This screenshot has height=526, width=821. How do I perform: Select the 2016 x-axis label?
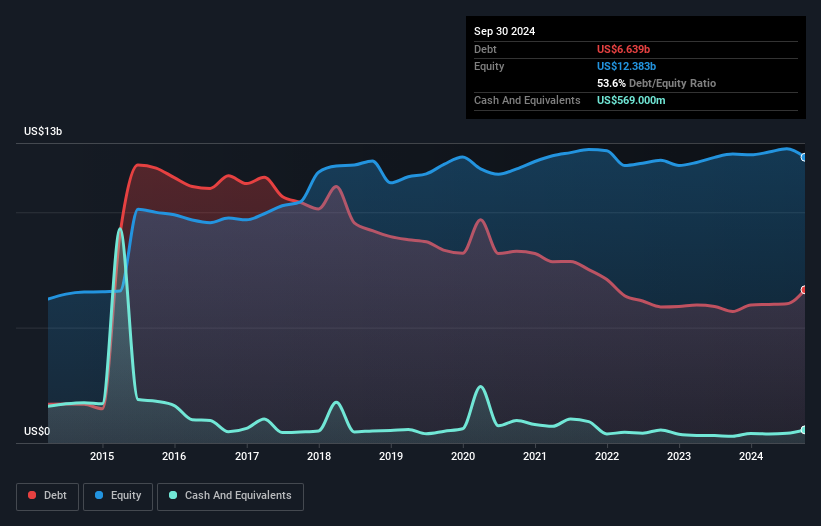(174, 456)
